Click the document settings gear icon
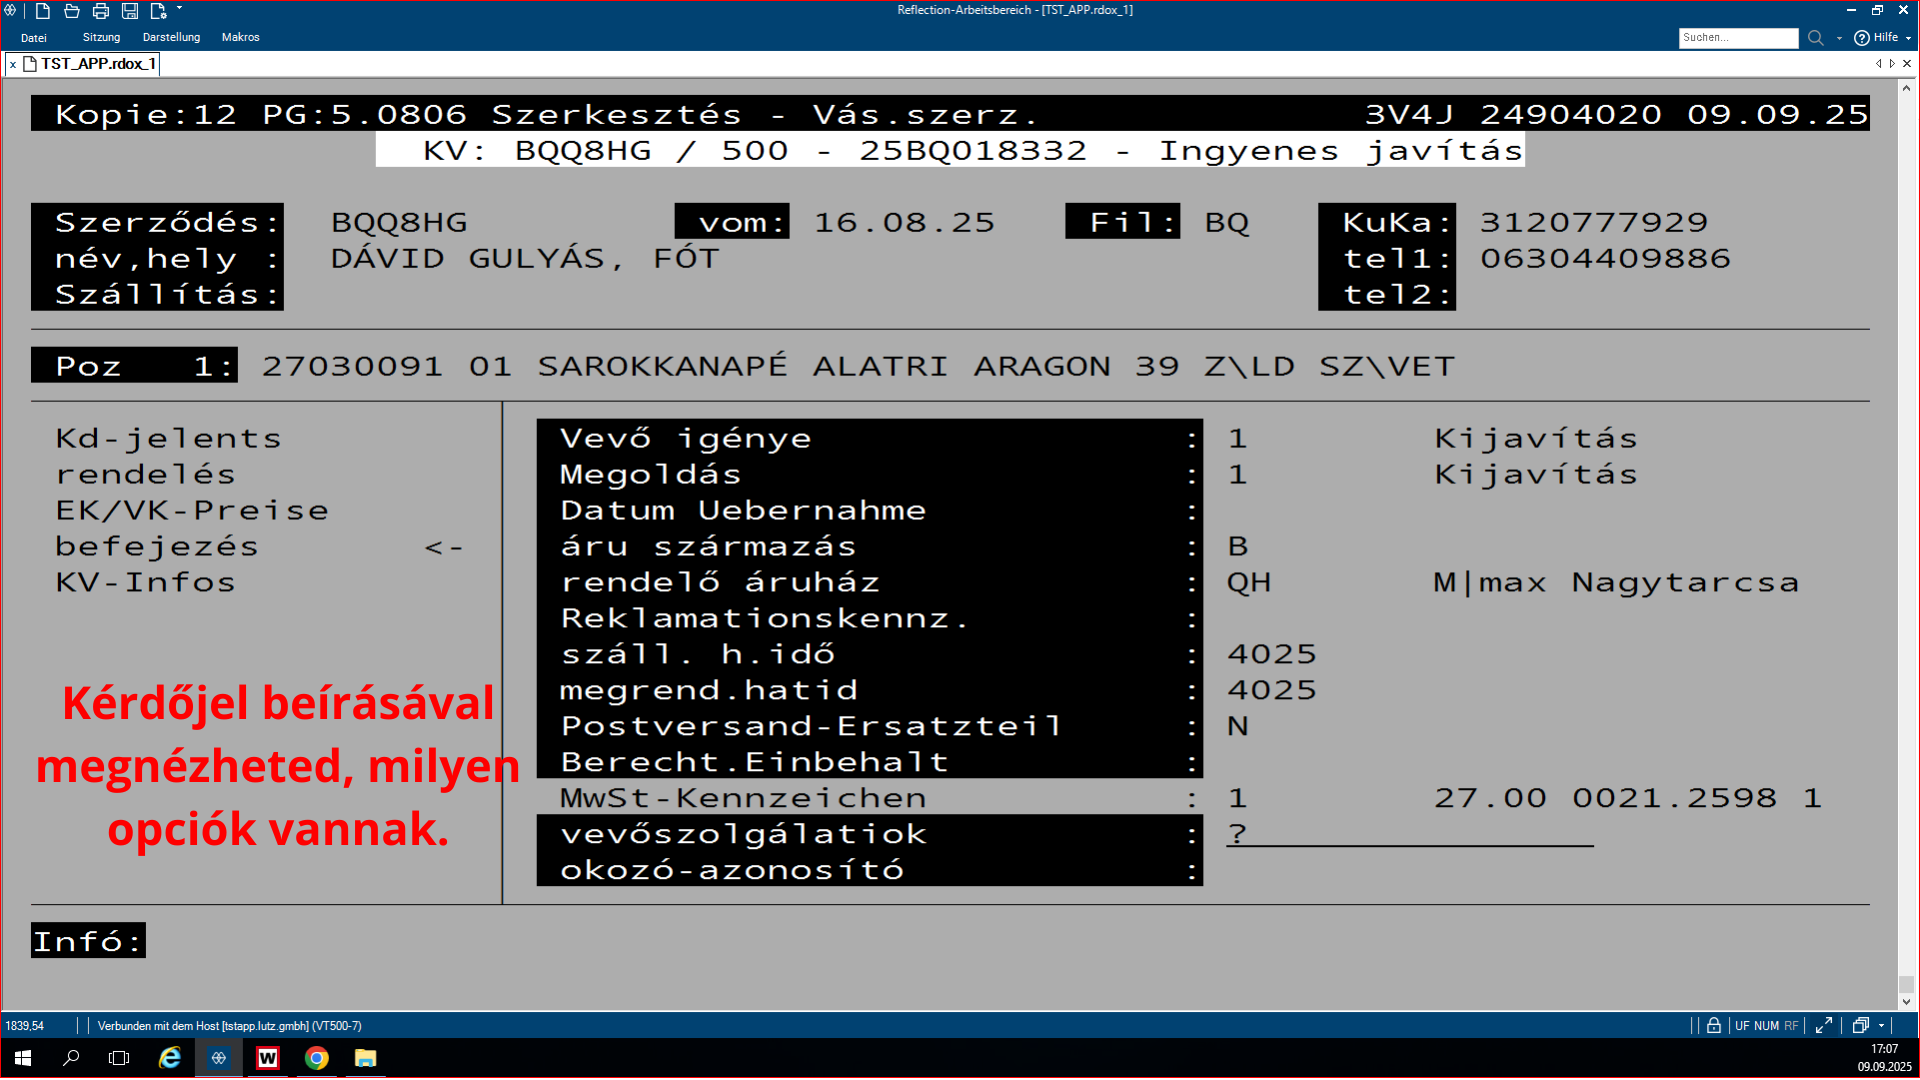This screenshot has height=1080, width=1920. pyautogui.click(x=158, y=11)
